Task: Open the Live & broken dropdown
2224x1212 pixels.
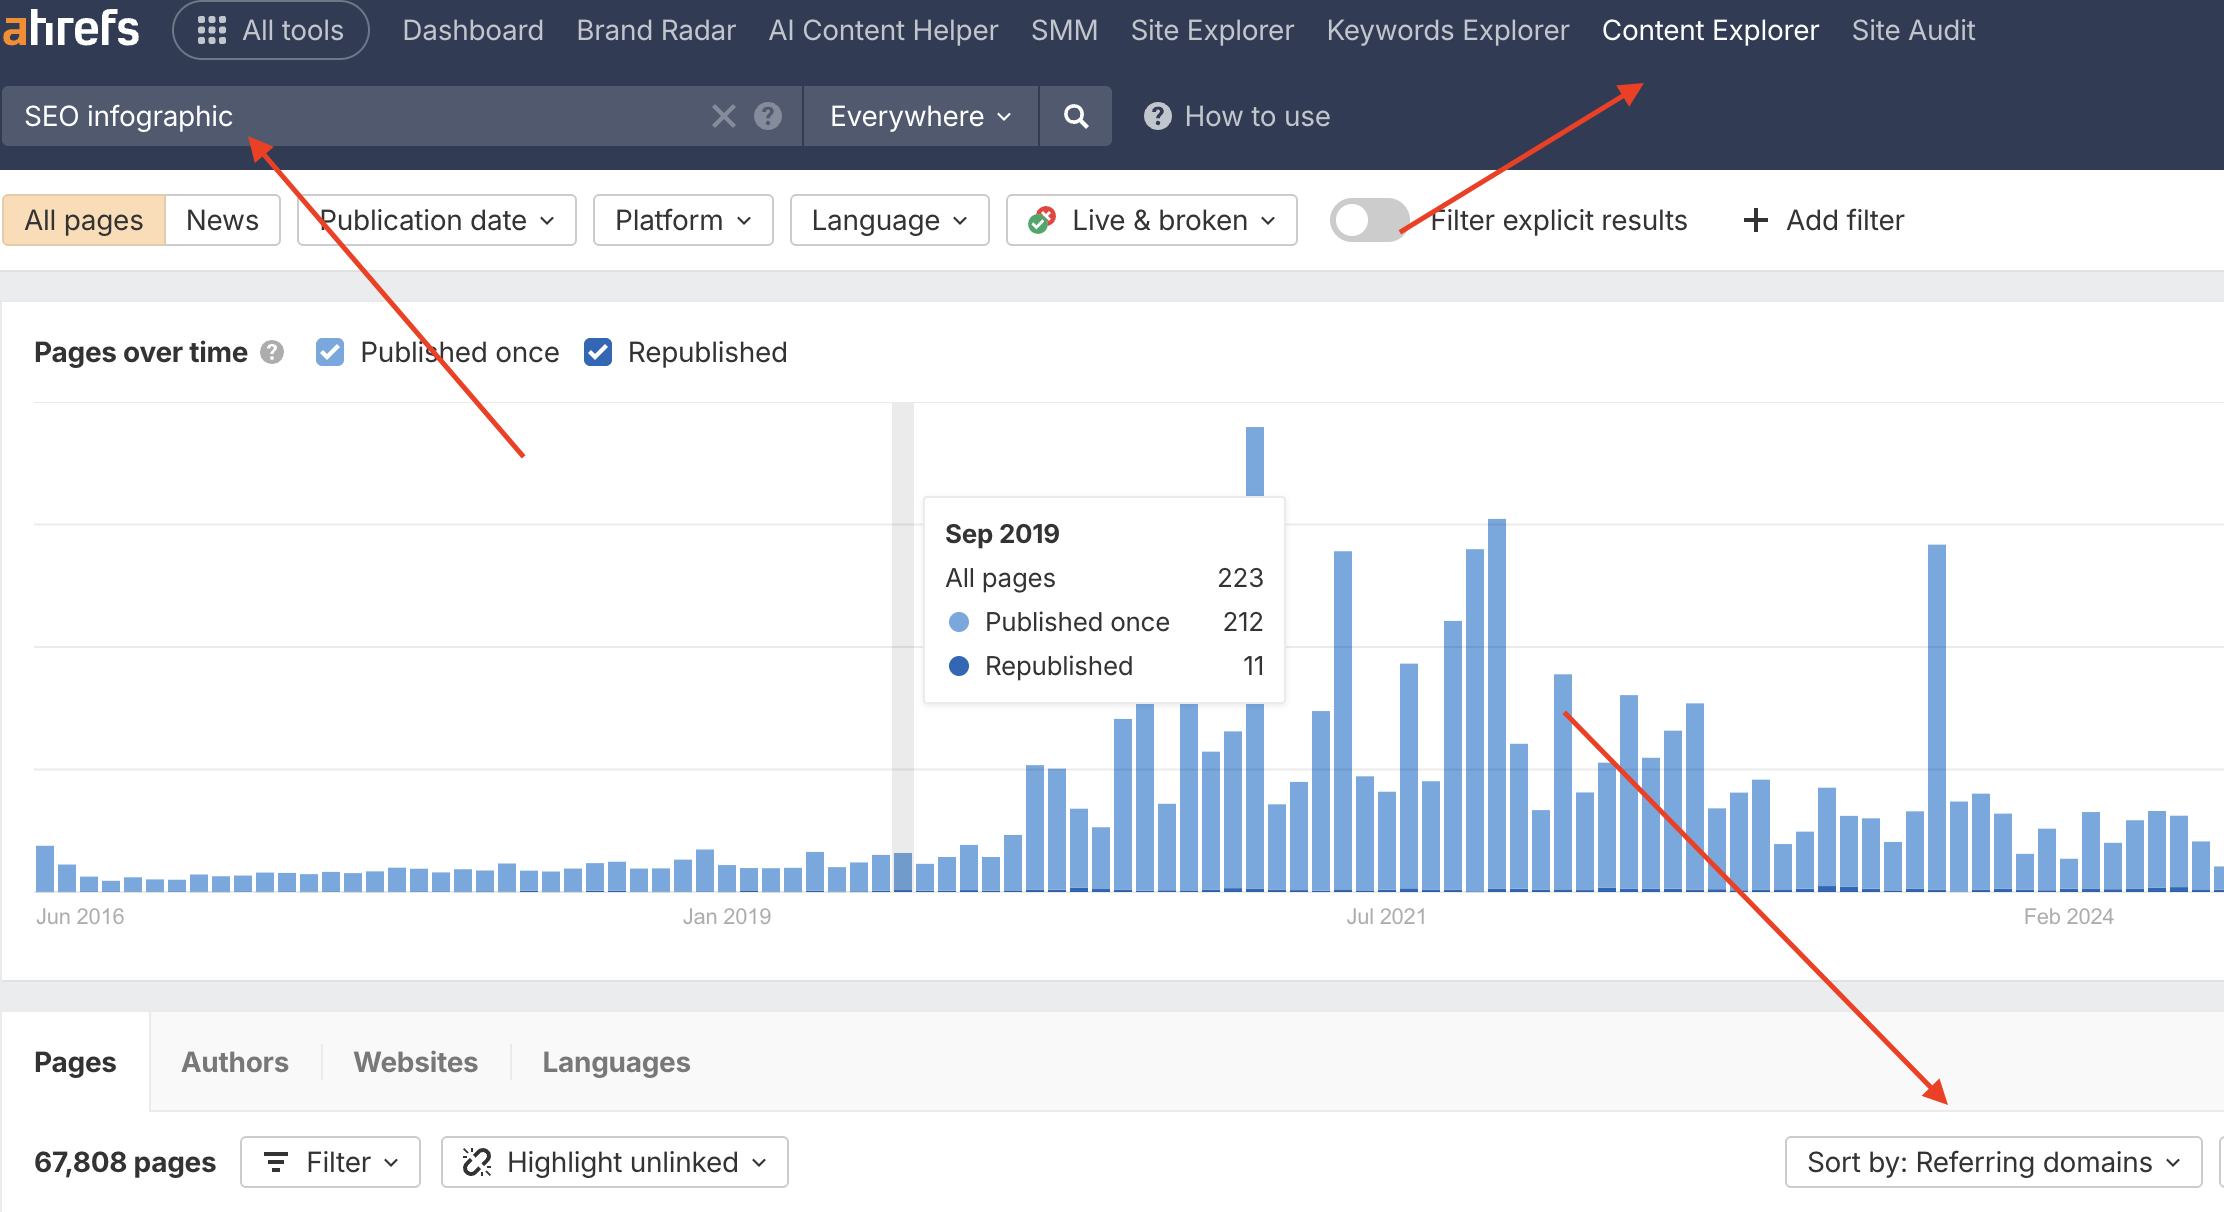Action: (x=1152, y=220)
